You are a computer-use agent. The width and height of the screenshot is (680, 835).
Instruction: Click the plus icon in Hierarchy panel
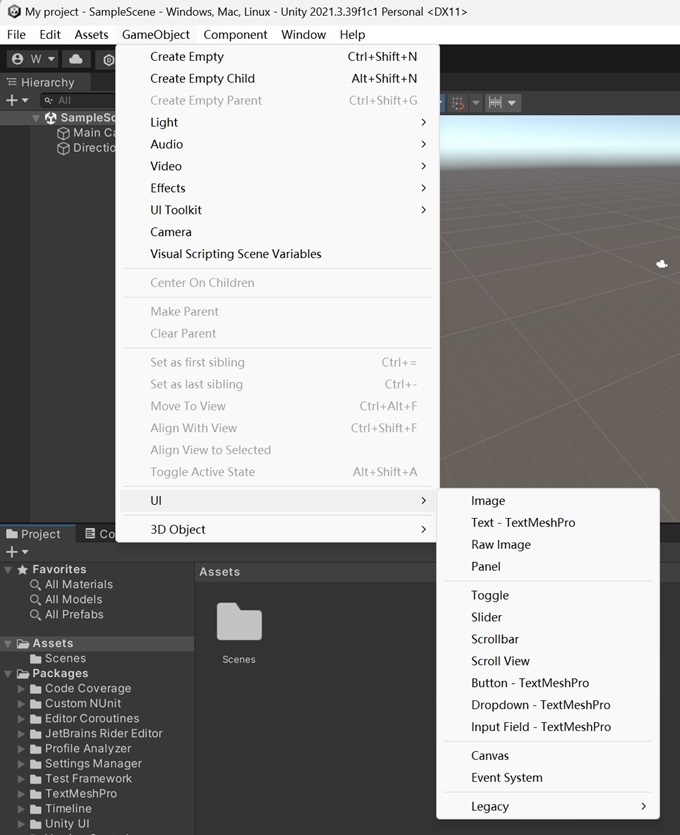coord(12,100)
